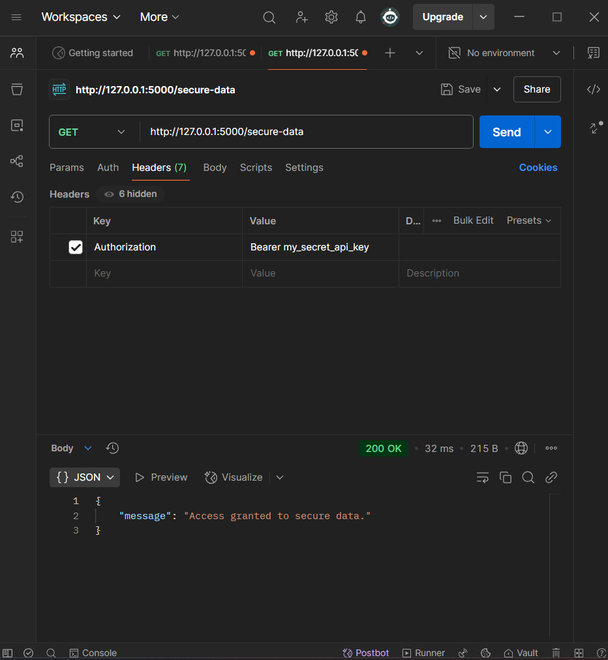Open the response history icon
Viewport: 608px width, 660px height.
[x=112, y=449]
